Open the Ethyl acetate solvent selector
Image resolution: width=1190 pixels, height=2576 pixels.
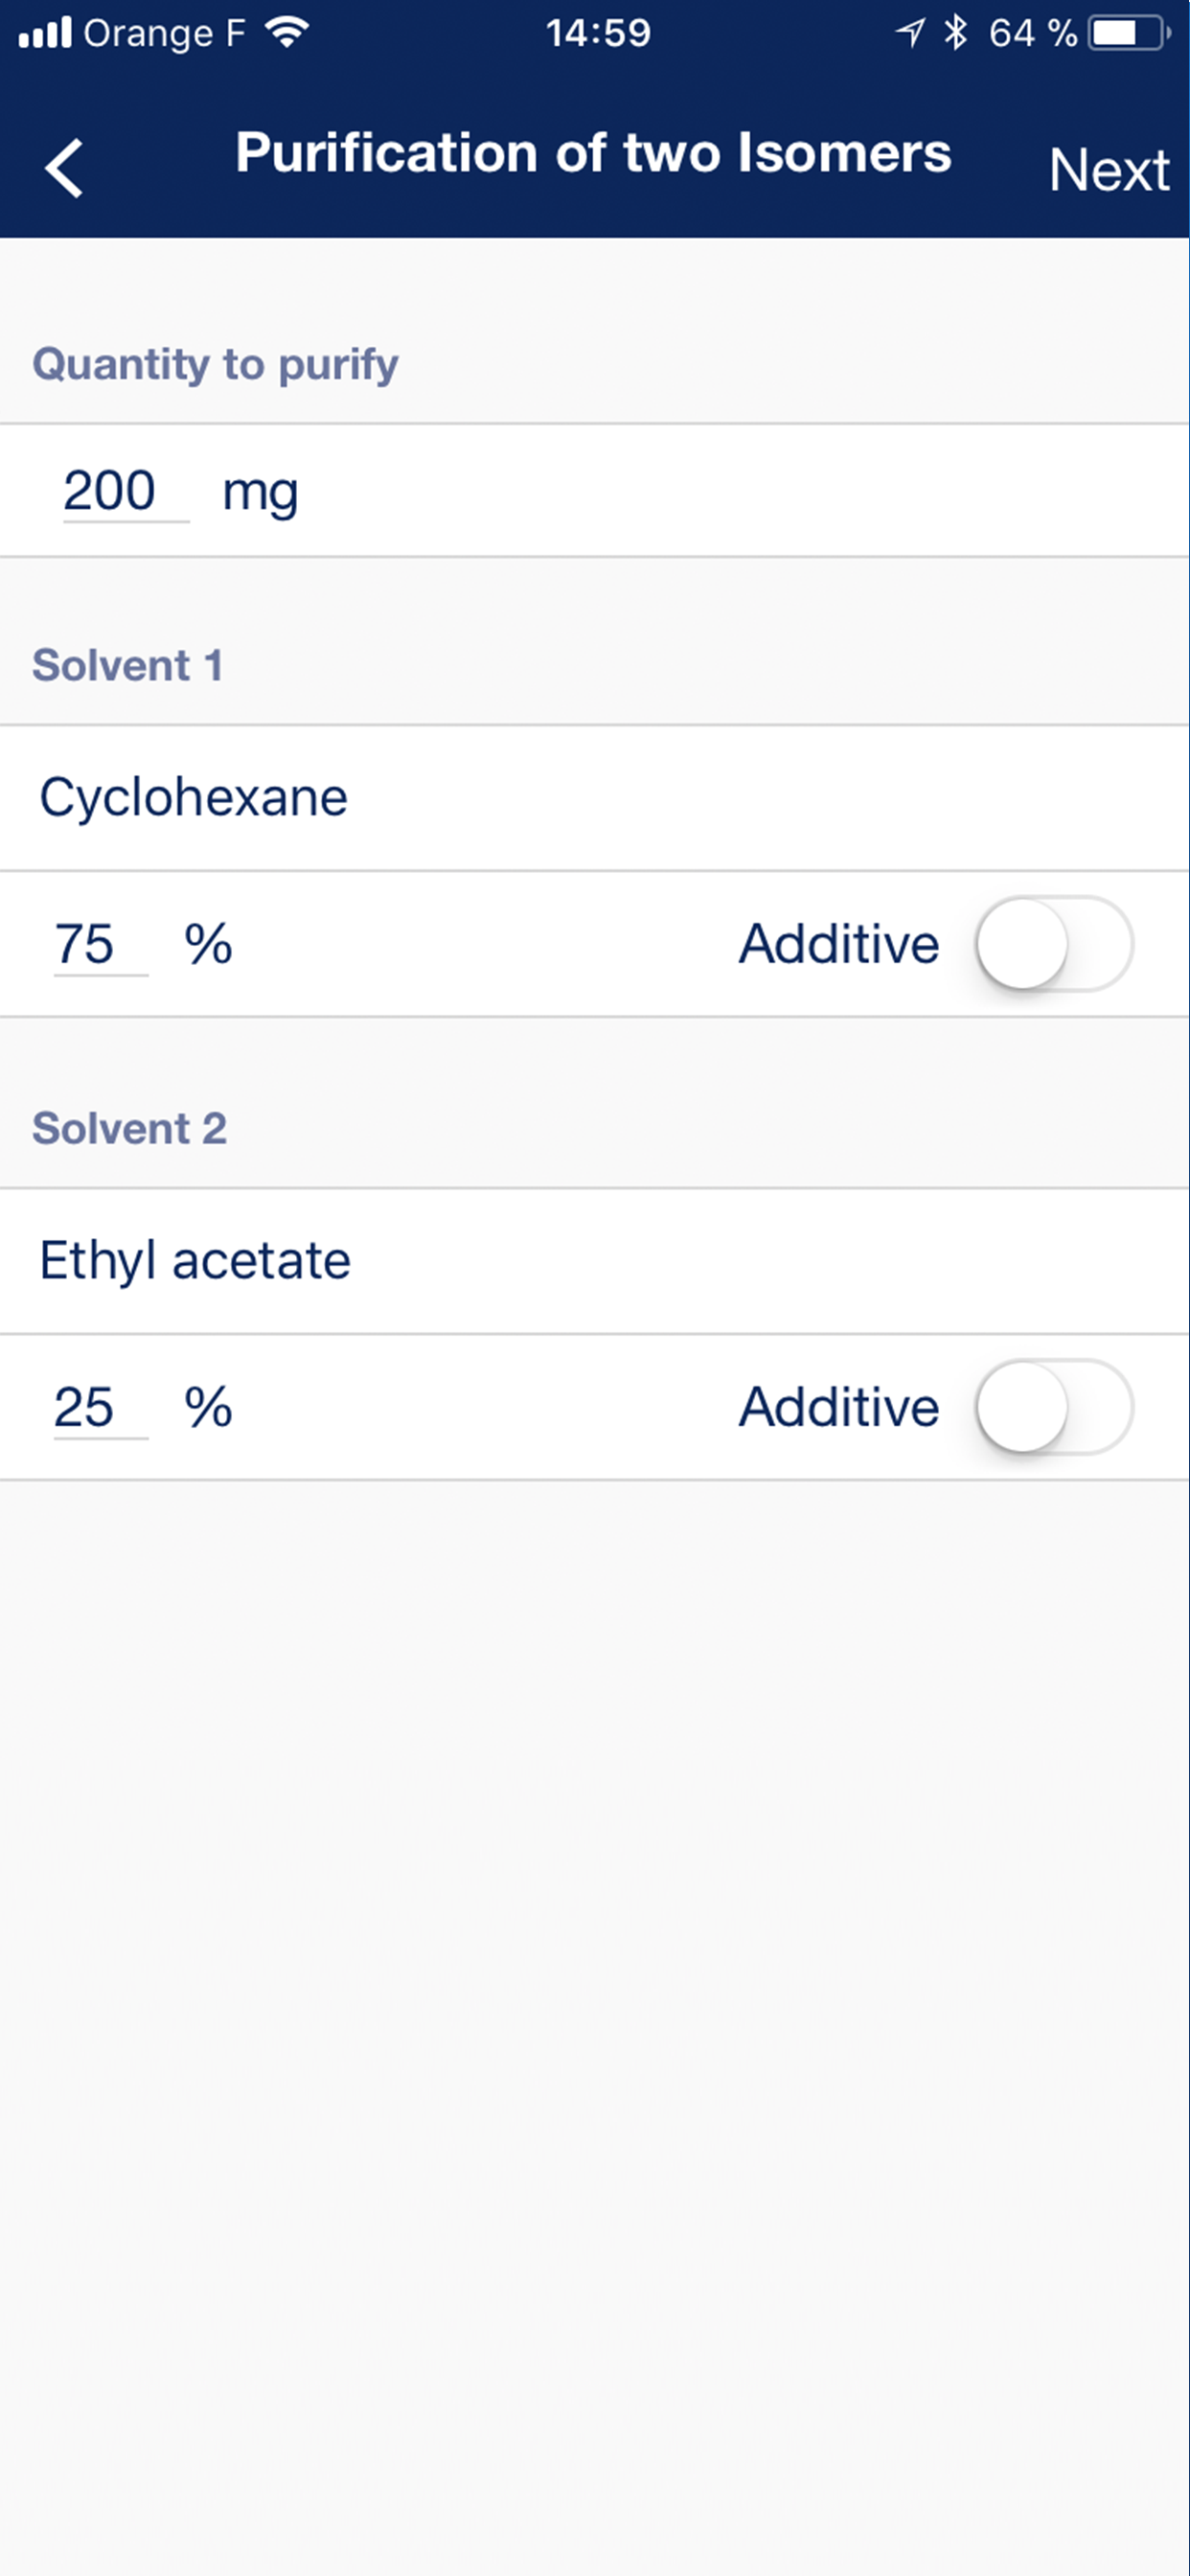tap(196, 1260)
